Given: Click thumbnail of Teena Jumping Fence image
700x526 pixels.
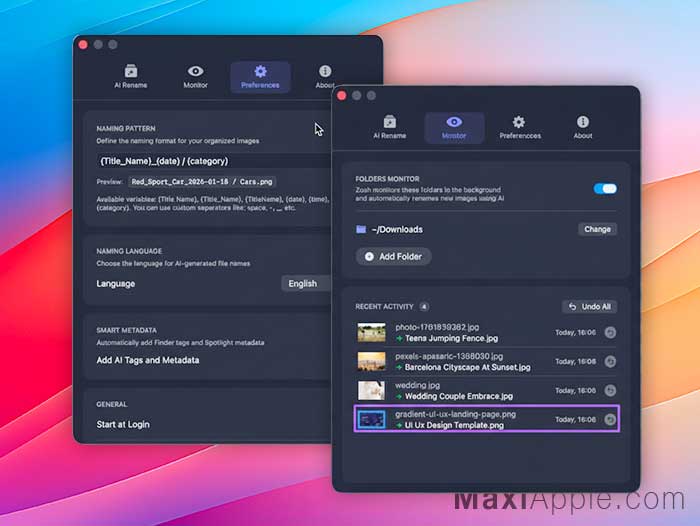Looking at the screenshot, I should pyautogui.click(x=371, y=332).
